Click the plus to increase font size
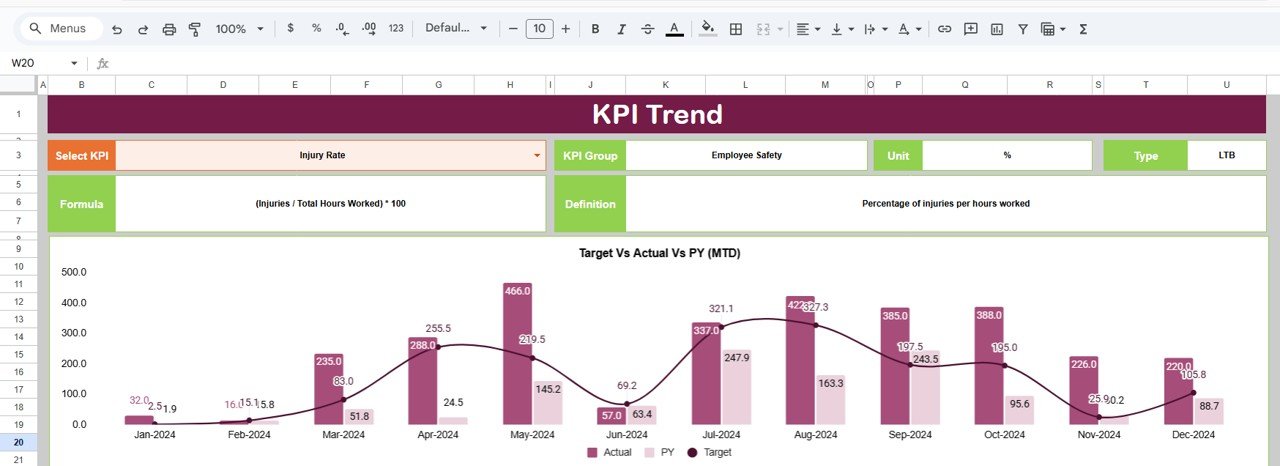1280x466 pixels. pyautogui.click(x=566, y=29)
